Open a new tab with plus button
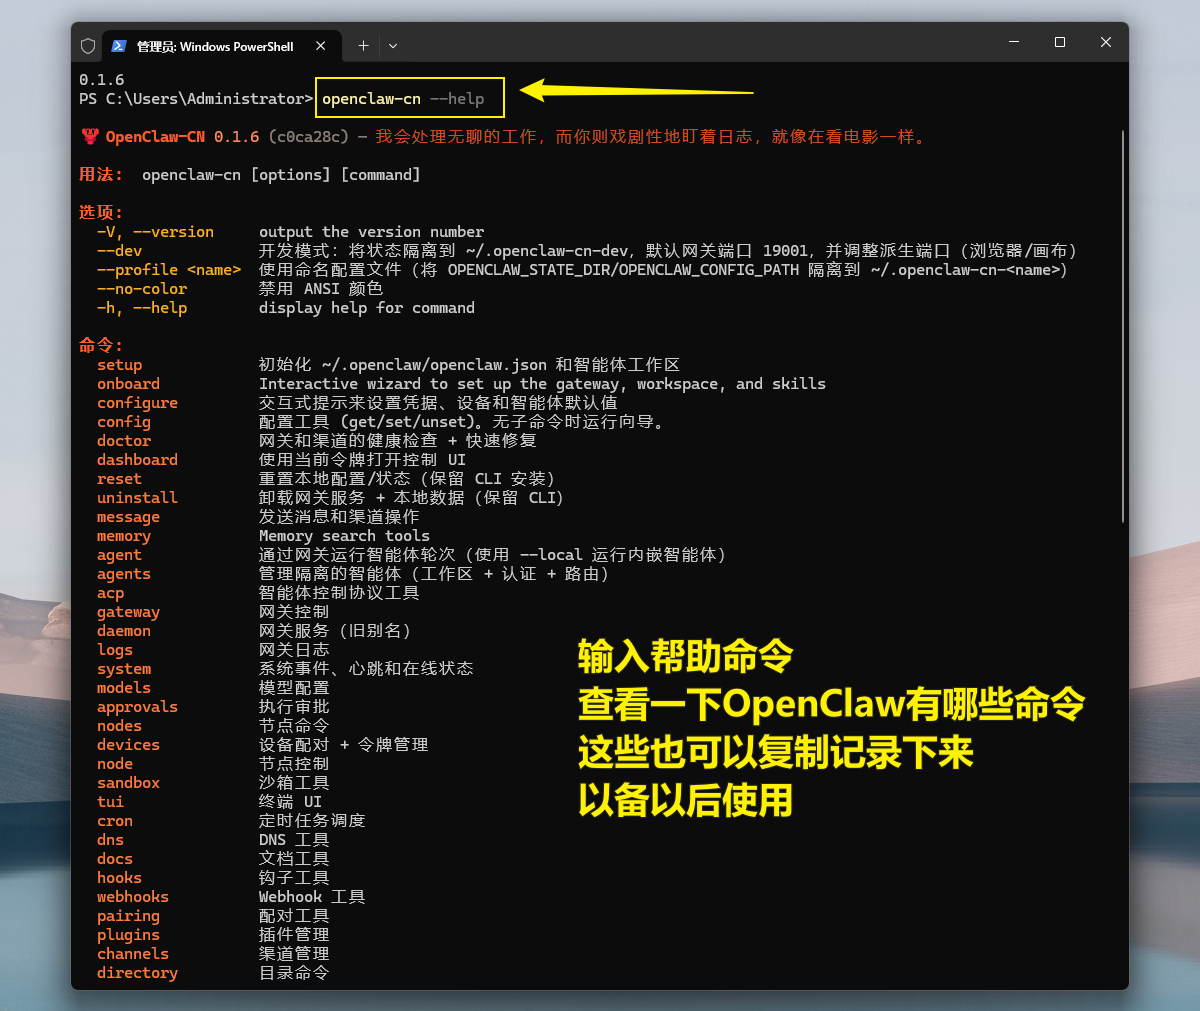This screenshot has height=1011, width=1200. coord(363,46)
